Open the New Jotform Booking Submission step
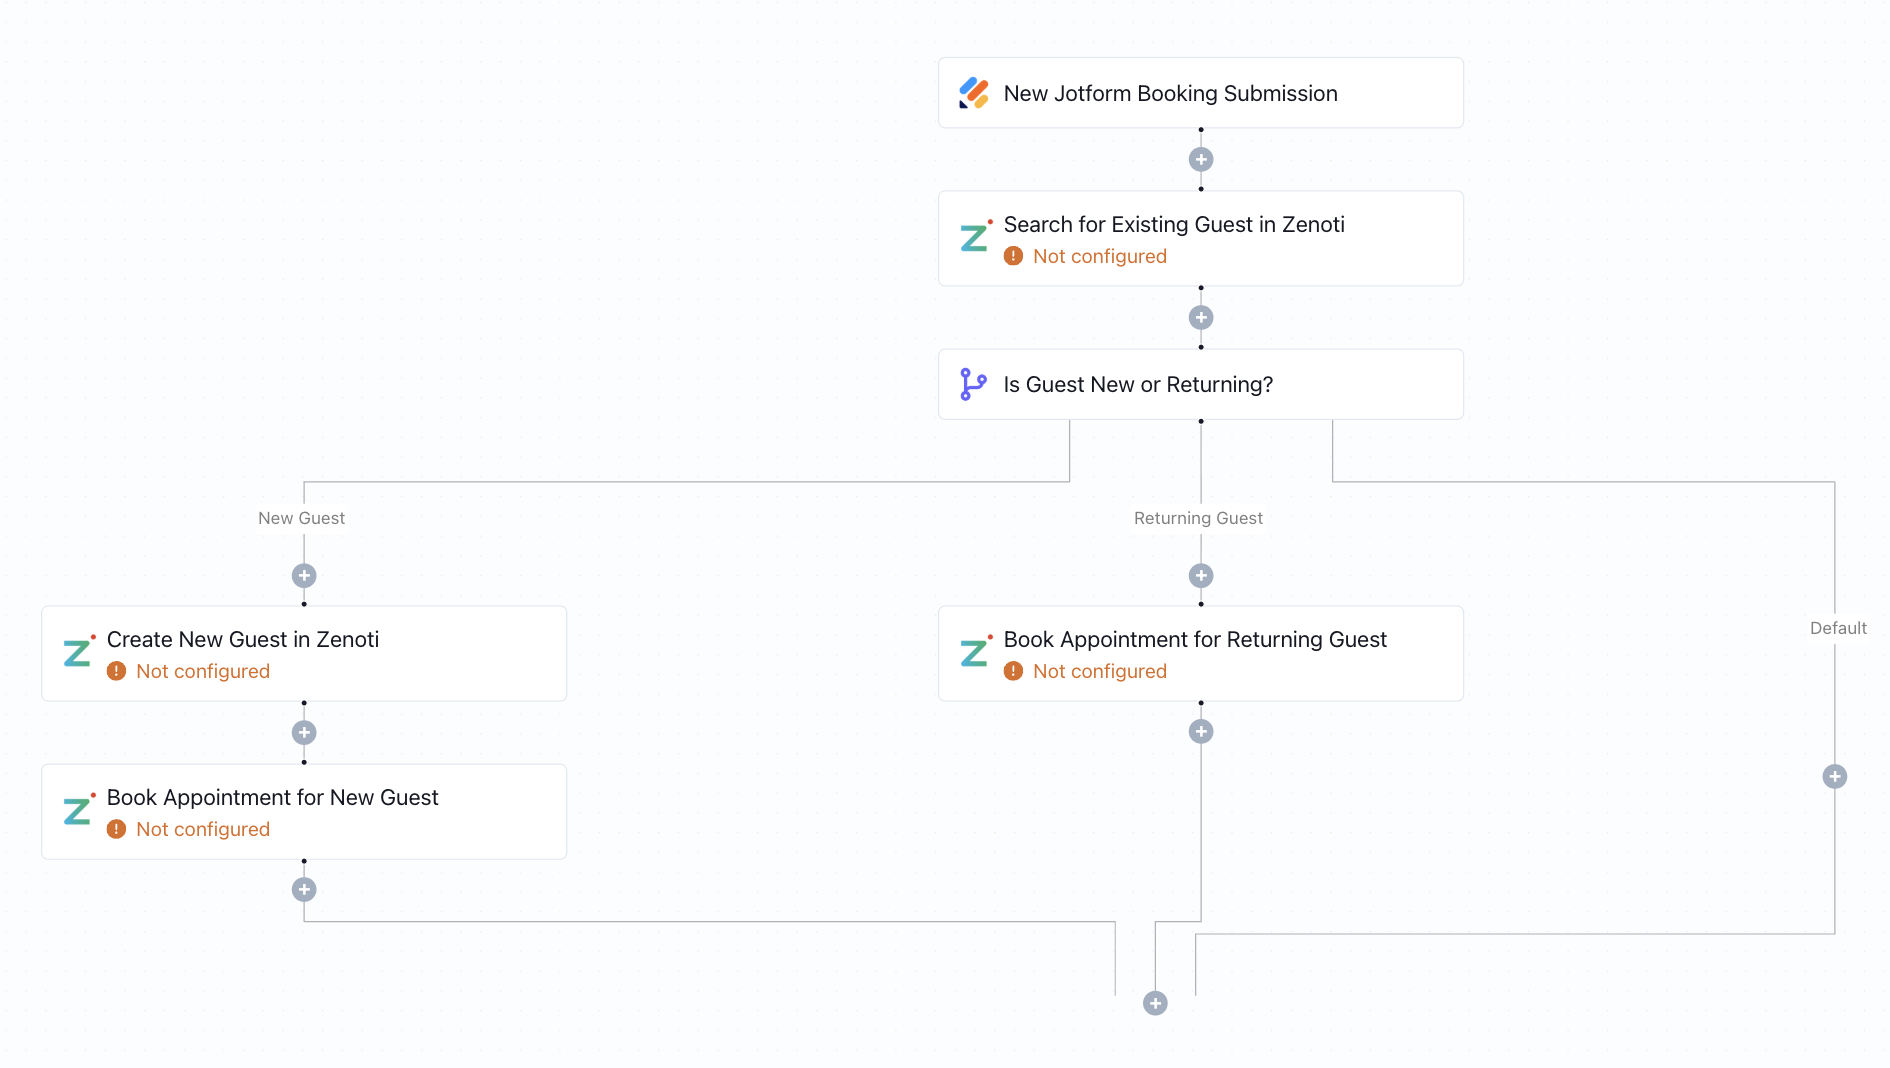 [1200, 93]
